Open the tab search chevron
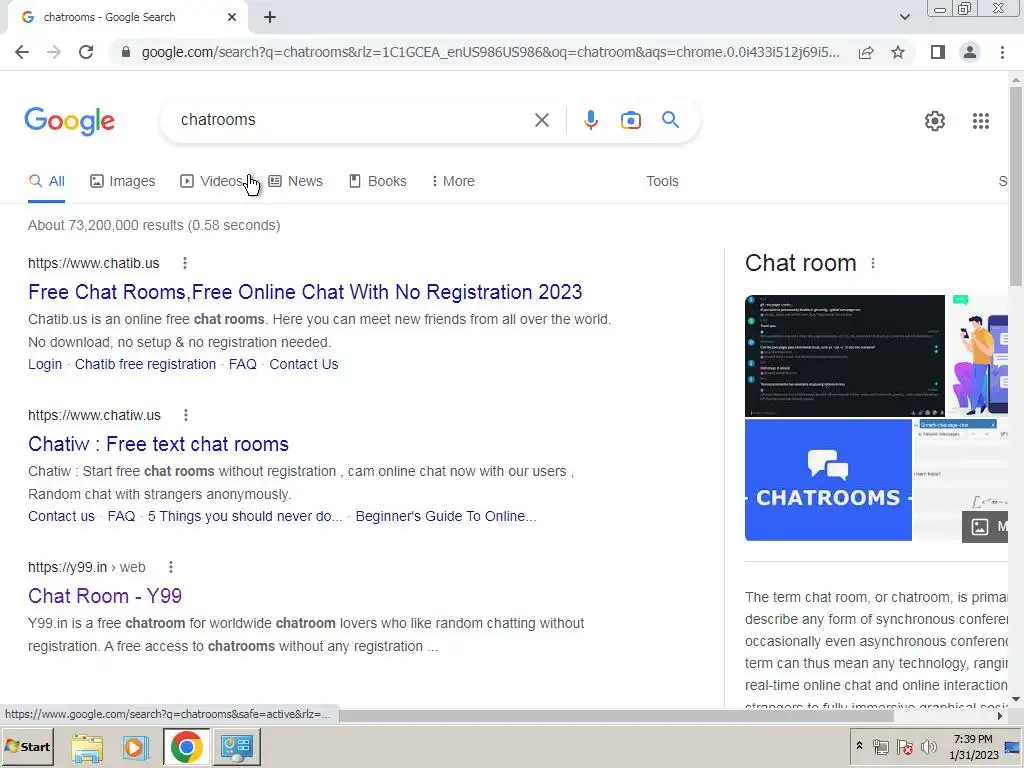The width and height of the screenshot is (1024, 768). [x=904, y=18]
